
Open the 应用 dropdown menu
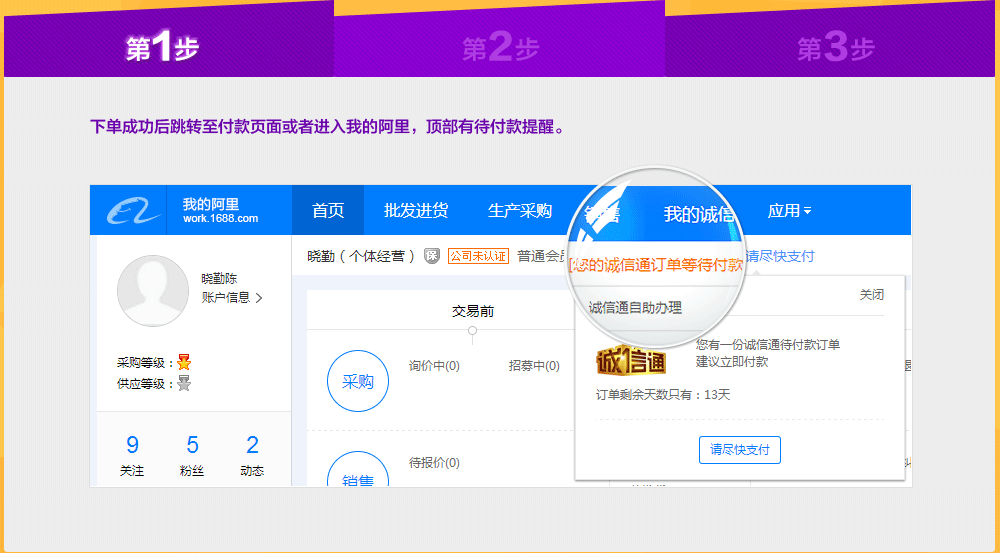(789, 211)
